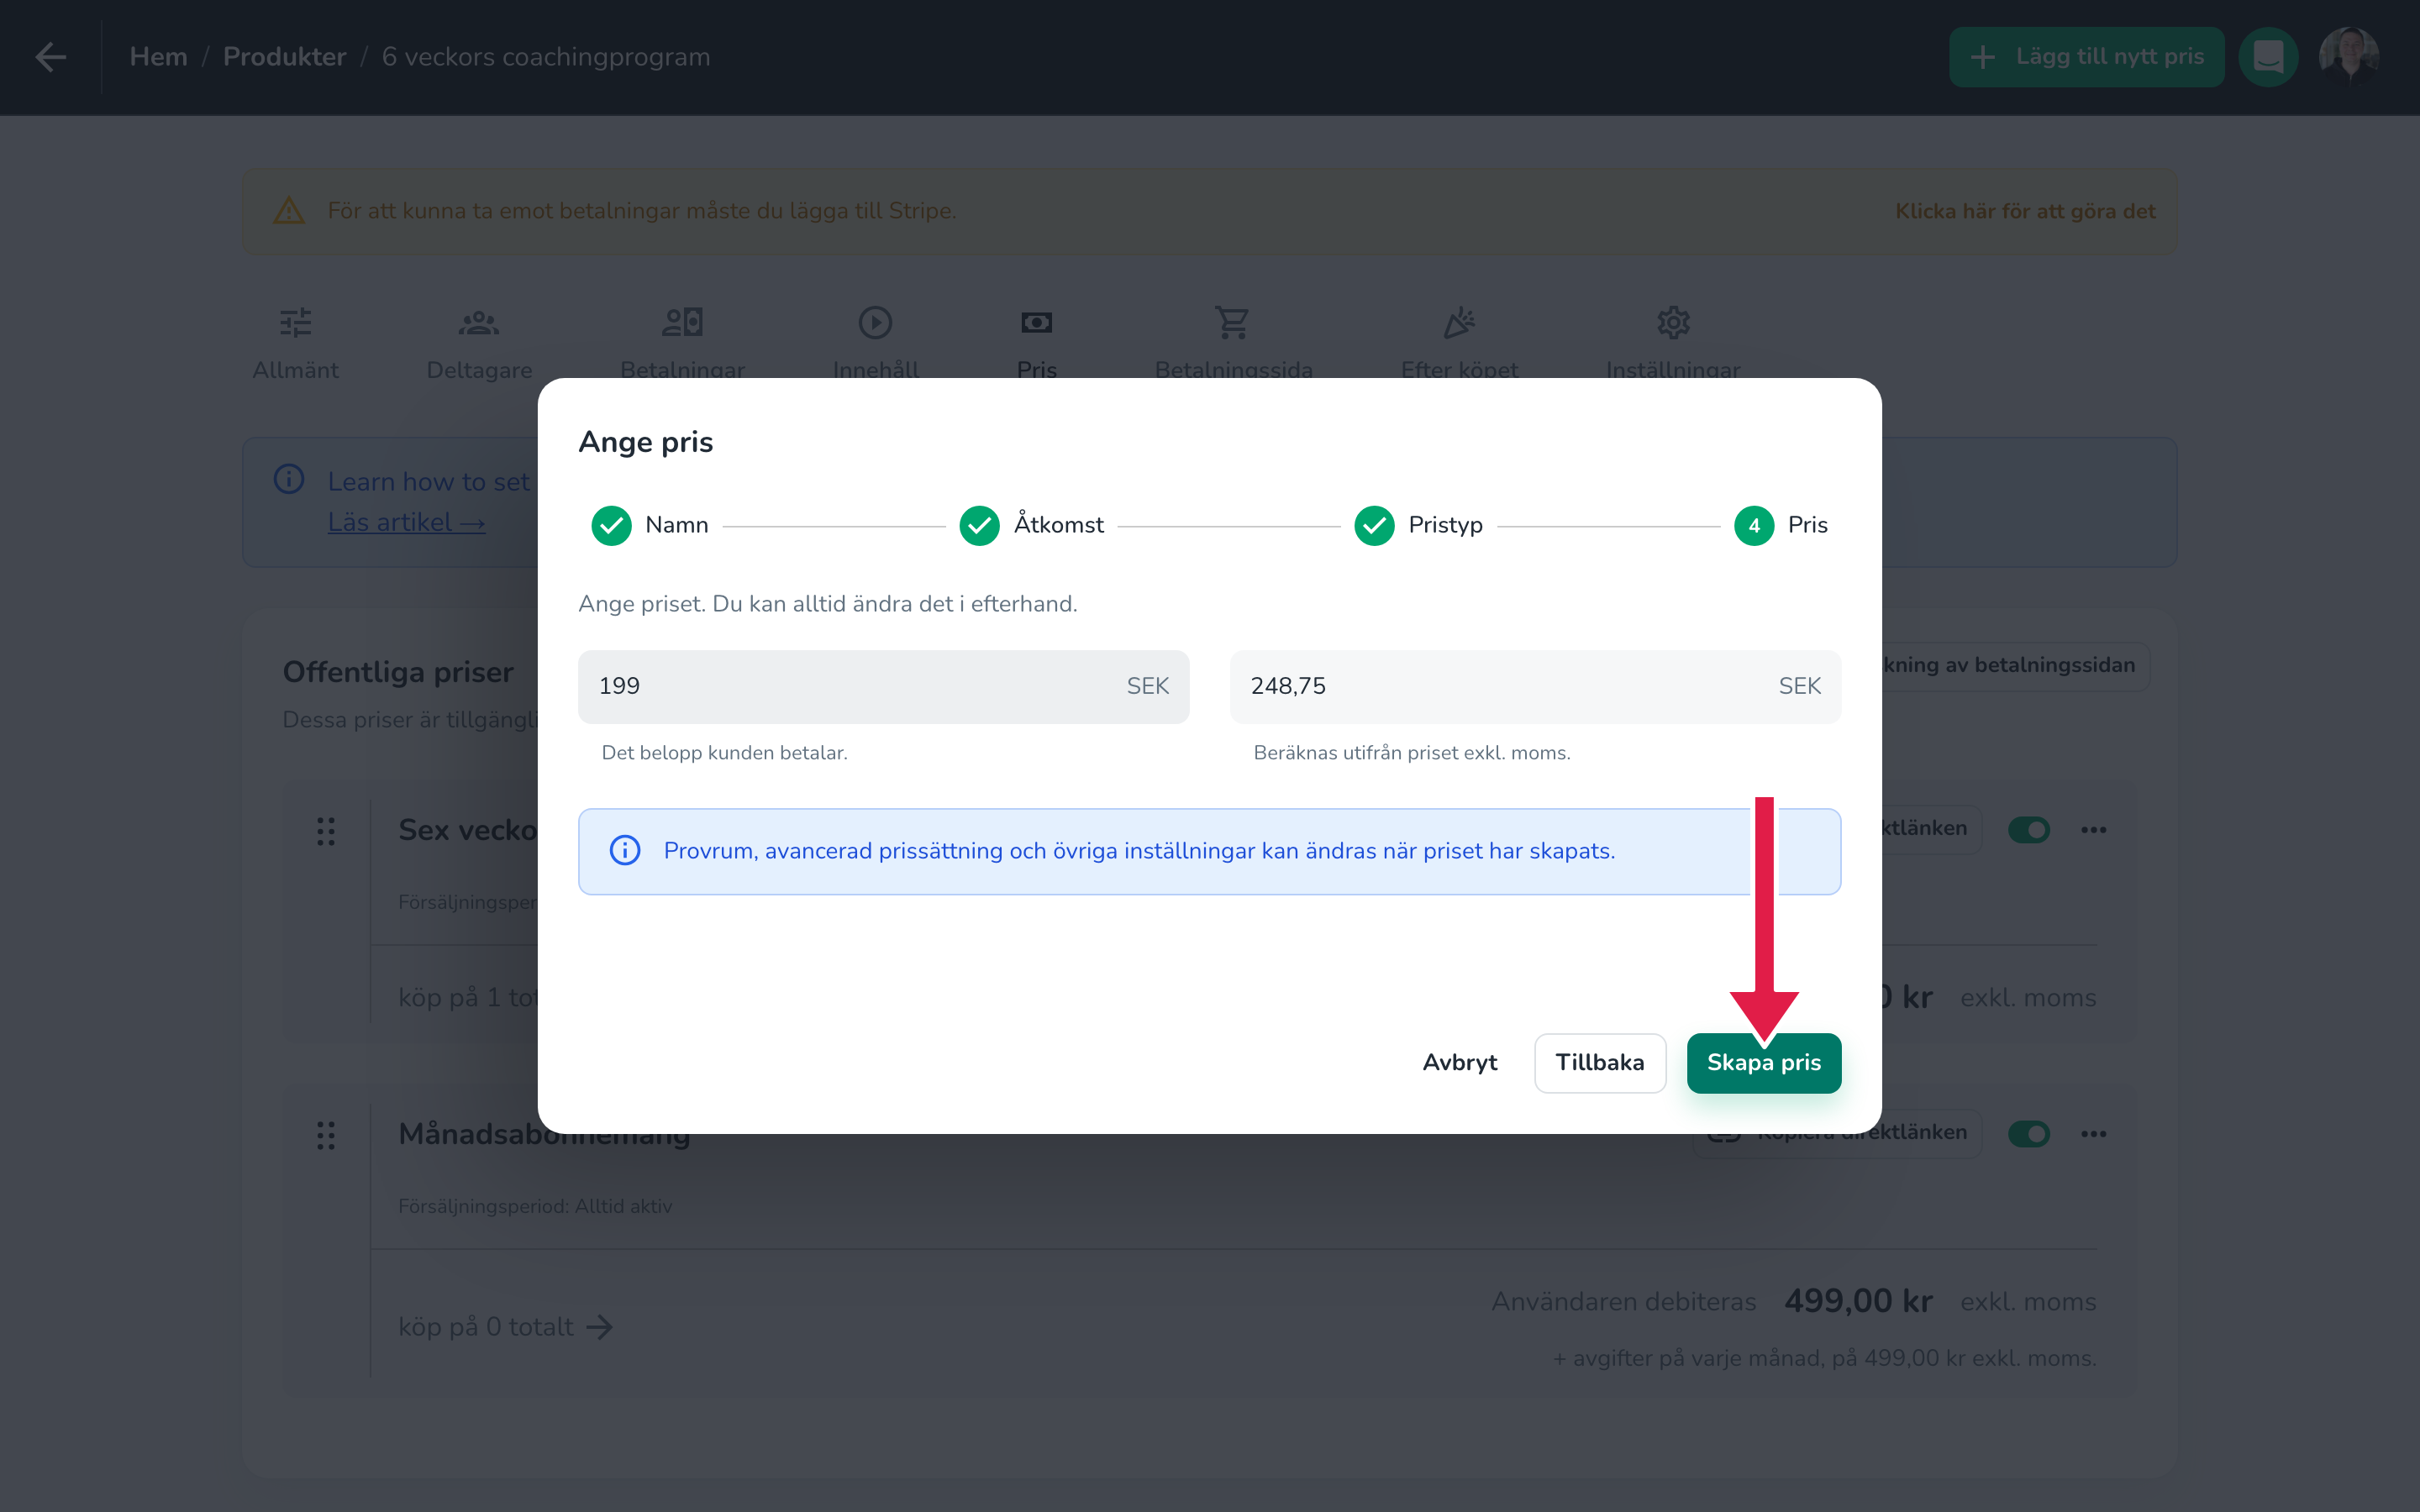
Task: Click the Efter köpet celebration icon
Action: click(x=1459, y=322)
